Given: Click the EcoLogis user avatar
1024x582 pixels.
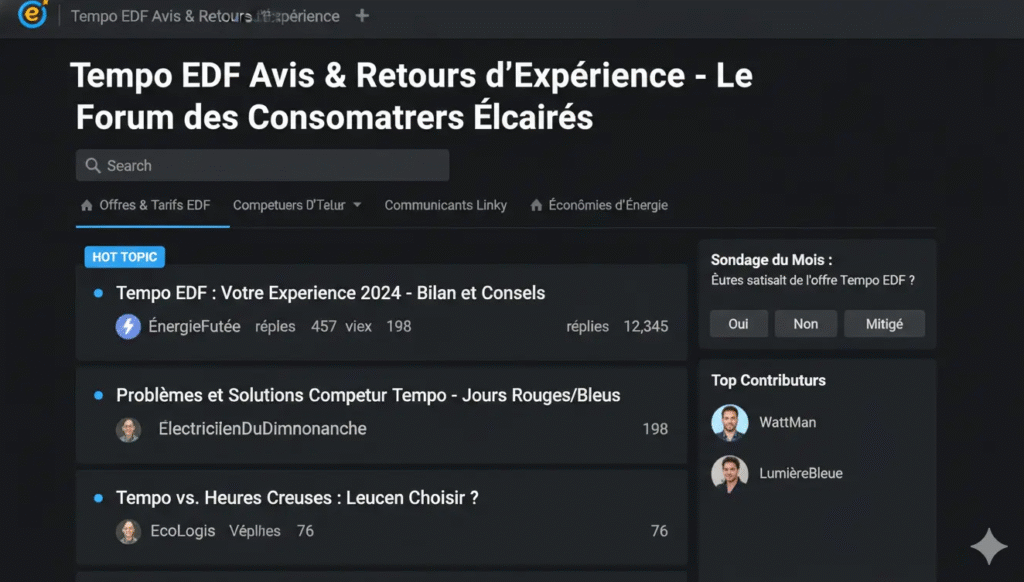Looking at the screenshot, I should [128, 531].
